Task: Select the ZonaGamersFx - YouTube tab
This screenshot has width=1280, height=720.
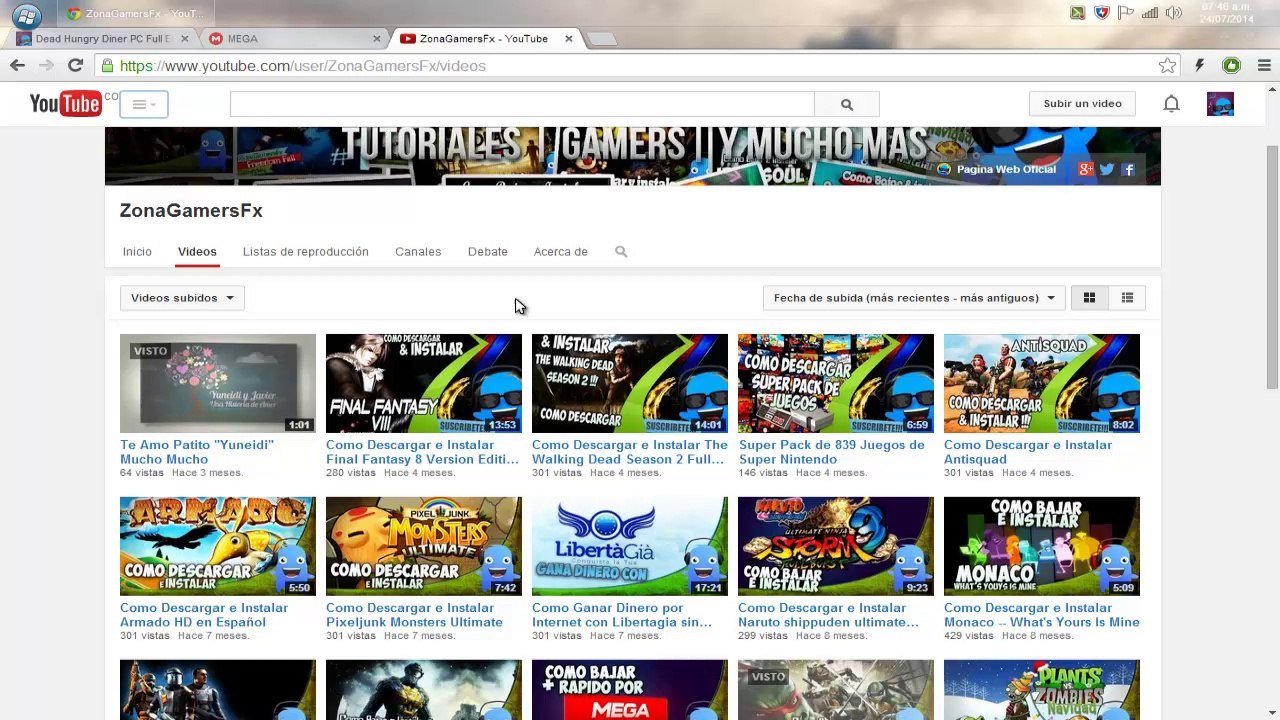Action: tap(485, 39)
